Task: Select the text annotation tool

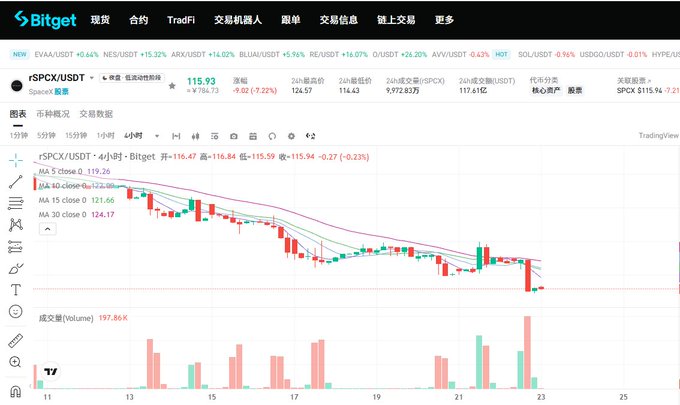Action: [16, 290]
